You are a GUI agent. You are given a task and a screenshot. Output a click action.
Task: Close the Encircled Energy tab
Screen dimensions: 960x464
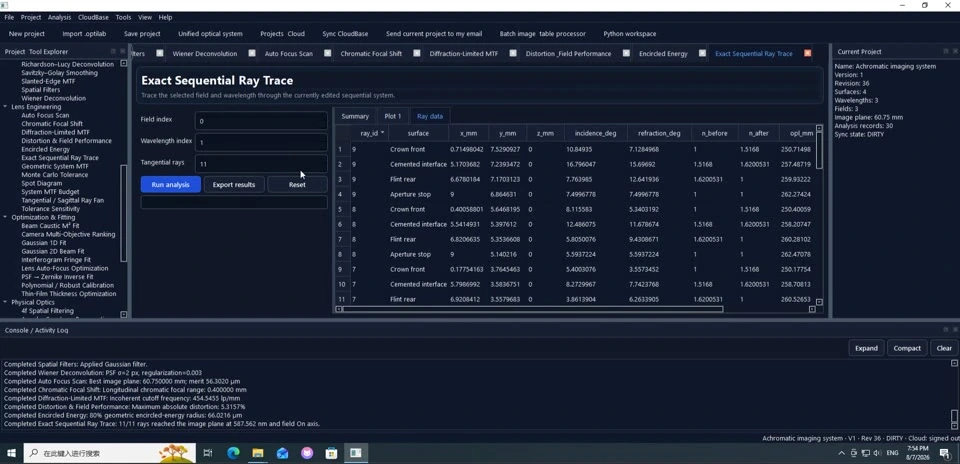(x=702, y=53)
